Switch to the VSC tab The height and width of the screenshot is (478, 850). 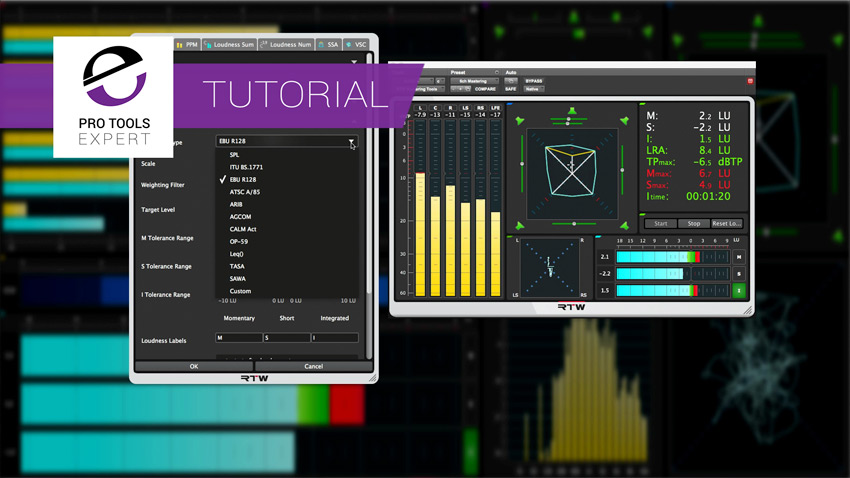[356, 44]
